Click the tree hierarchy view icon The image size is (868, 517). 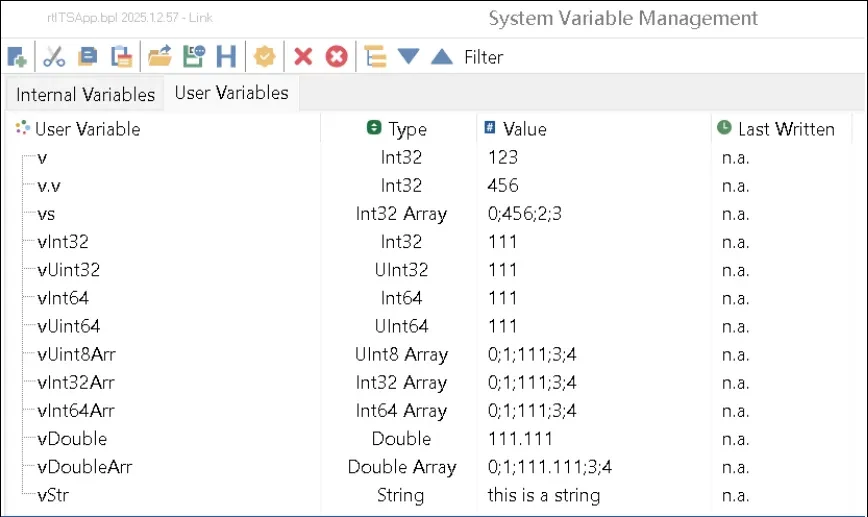[x=375, y=57]
